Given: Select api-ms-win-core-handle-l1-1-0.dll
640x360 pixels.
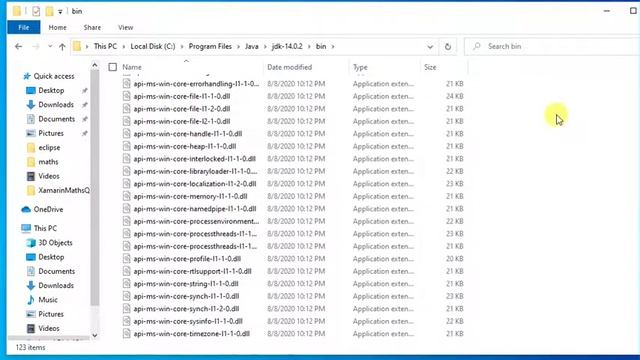Looking at the screenshot, I should [188, 134].
